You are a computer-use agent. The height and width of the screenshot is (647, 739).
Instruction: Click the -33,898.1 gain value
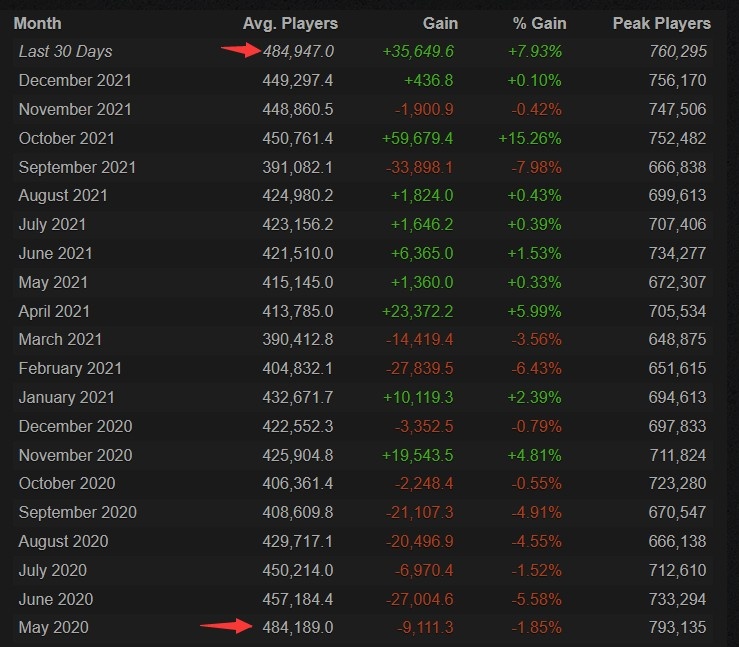pos(419,167)
